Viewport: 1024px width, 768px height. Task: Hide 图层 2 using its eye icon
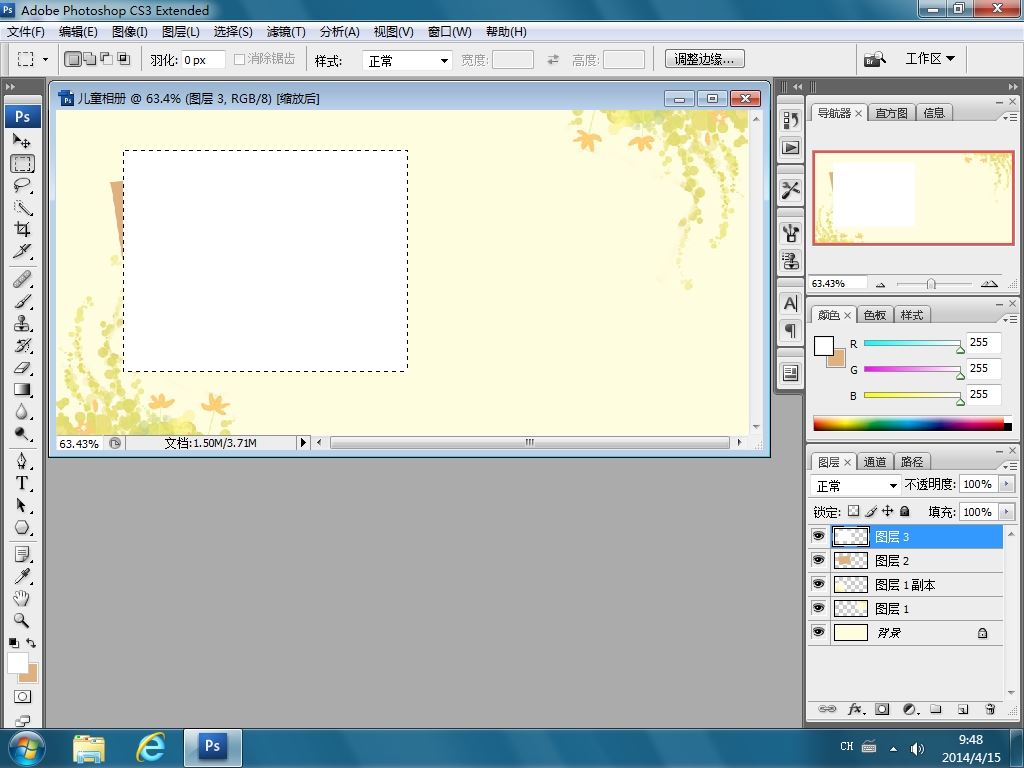coord(818,560)
